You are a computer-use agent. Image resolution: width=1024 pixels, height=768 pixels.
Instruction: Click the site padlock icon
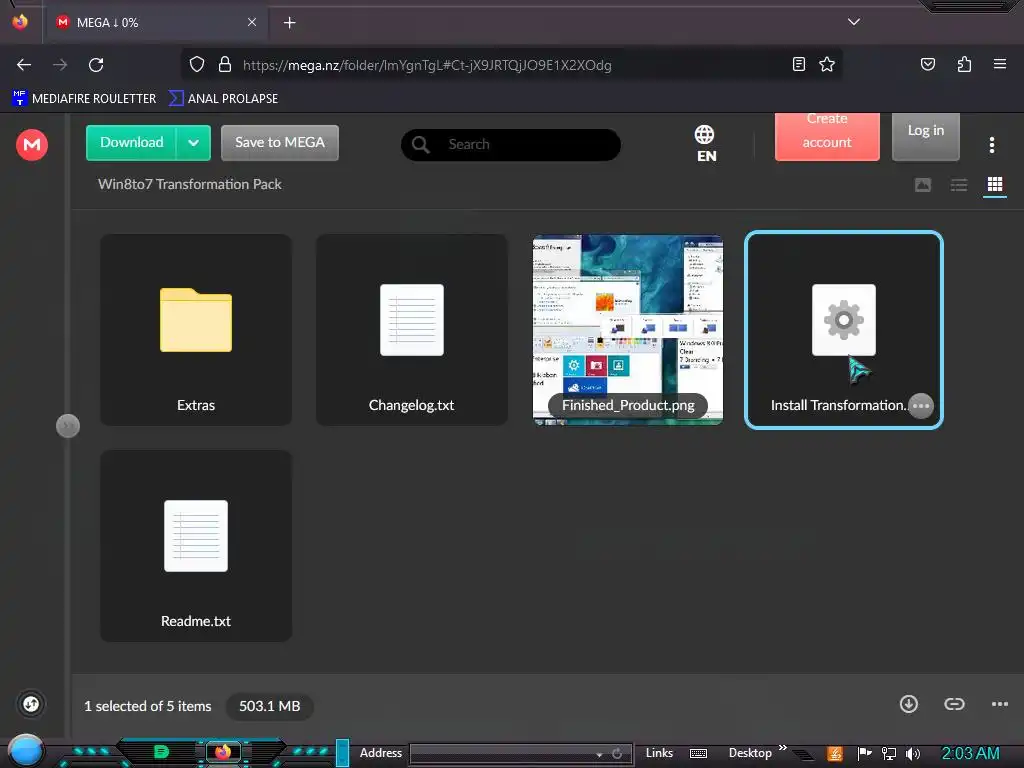tap(225, 64)
